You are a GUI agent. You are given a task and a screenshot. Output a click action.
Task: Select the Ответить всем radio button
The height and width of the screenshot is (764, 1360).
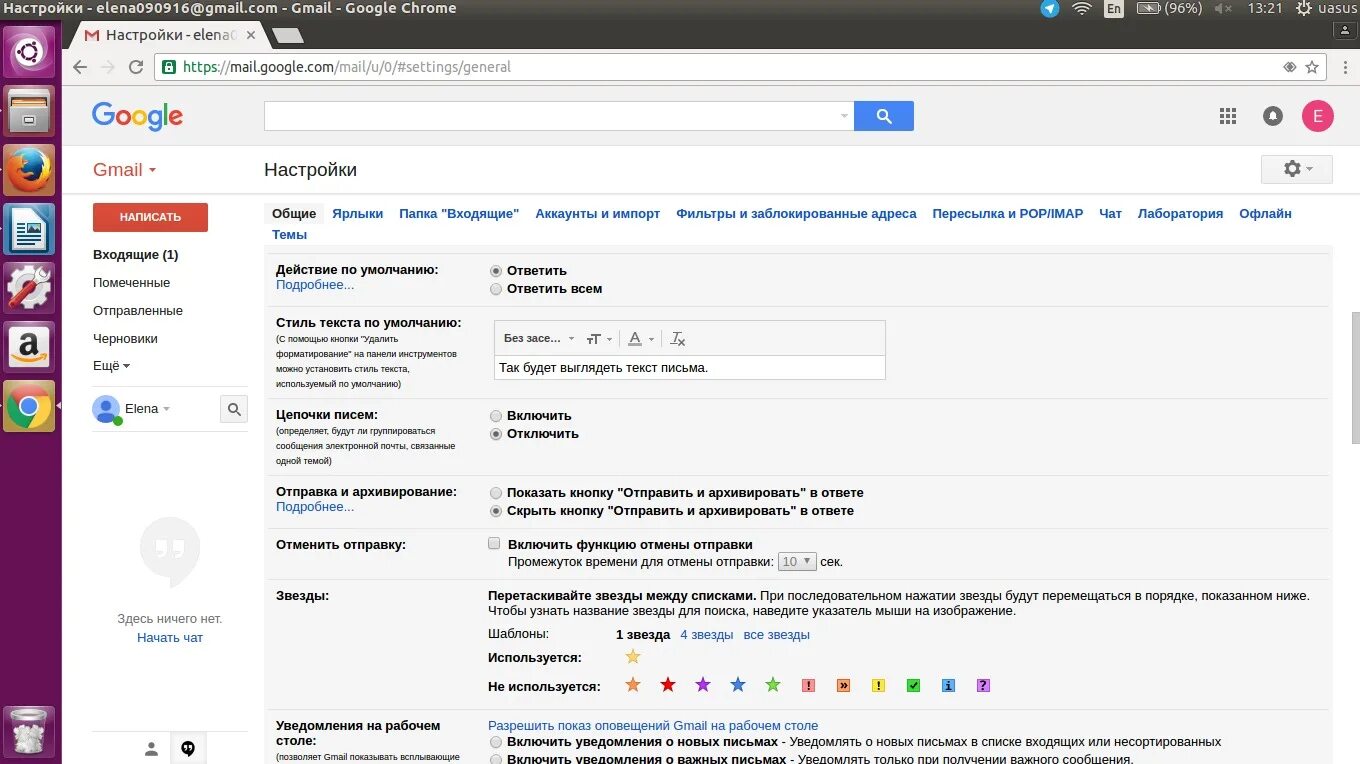(496, 289)
